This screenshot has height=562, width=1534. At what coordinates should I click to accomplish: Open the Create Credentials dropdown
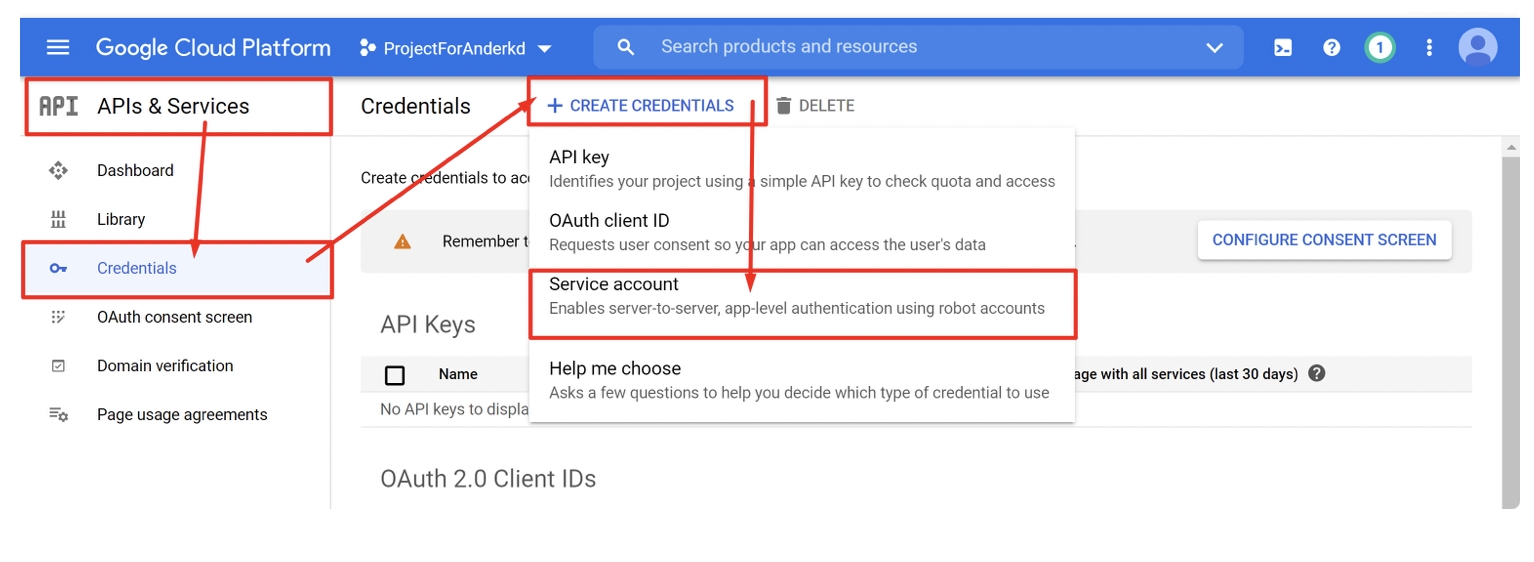tap(641, 106)
